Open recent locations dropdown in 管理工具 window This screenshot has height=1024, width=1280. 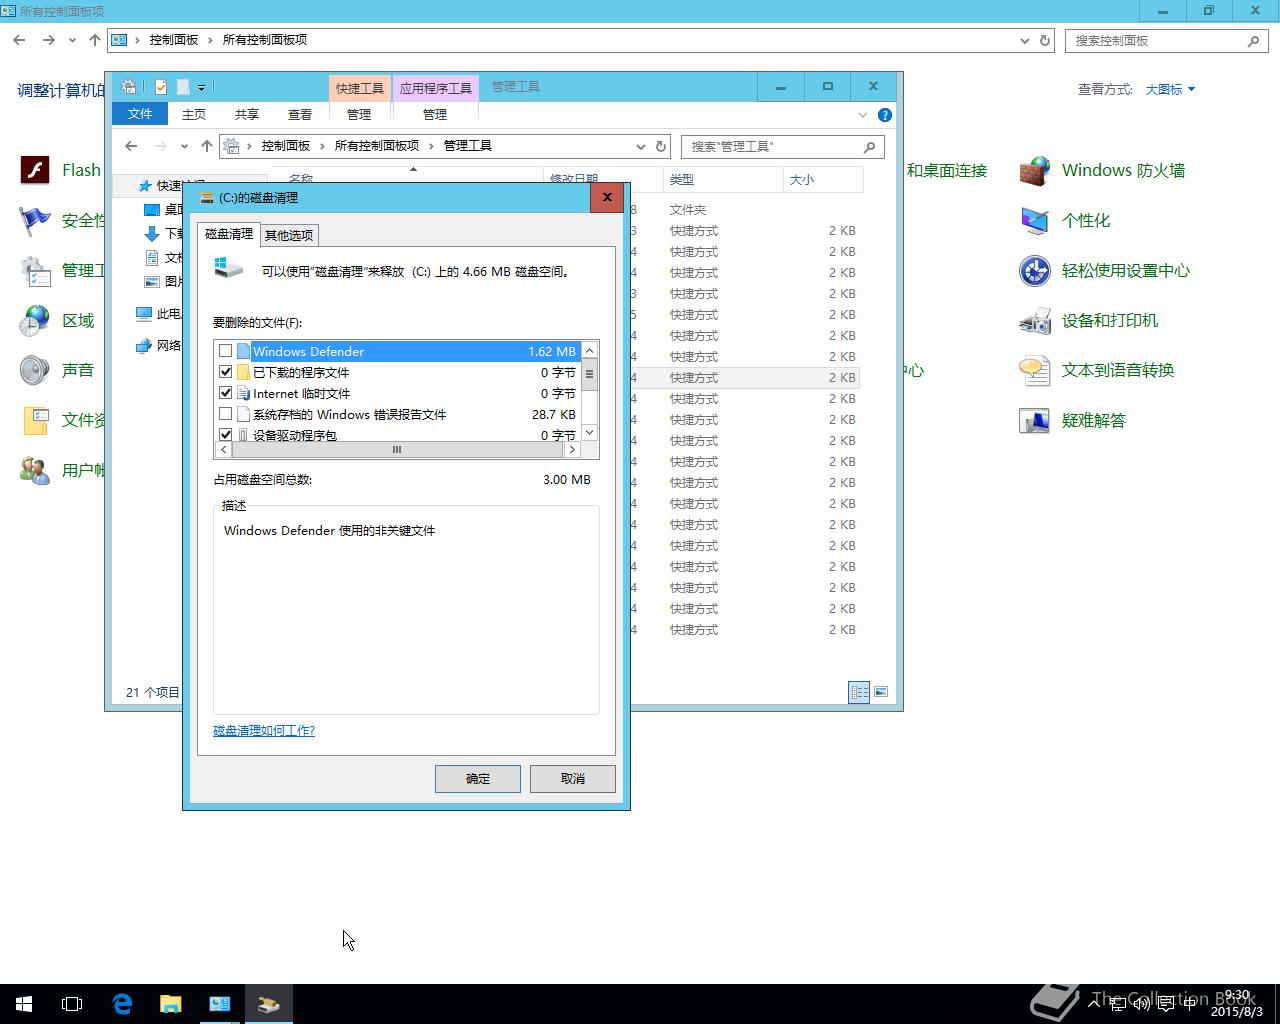[184, 146]
